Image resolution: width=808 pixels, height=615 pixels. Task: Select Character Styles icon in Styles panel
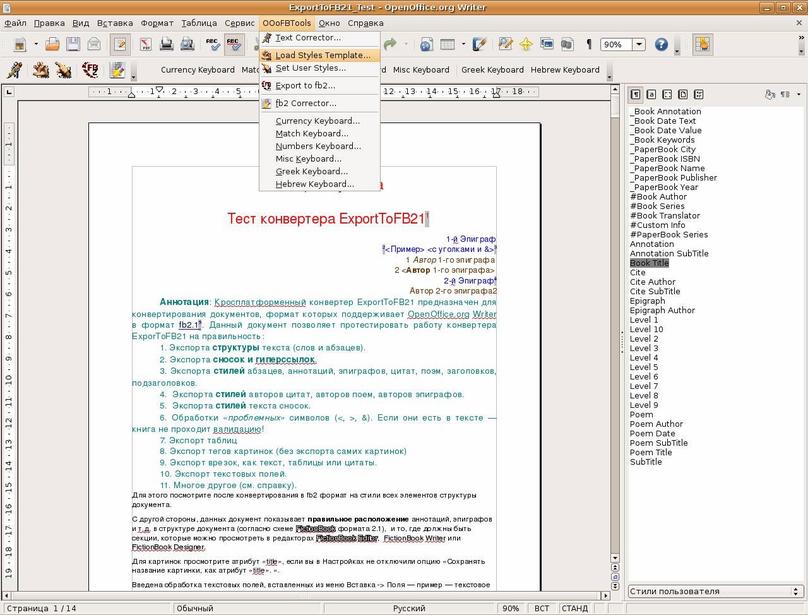tap(653, 94)
